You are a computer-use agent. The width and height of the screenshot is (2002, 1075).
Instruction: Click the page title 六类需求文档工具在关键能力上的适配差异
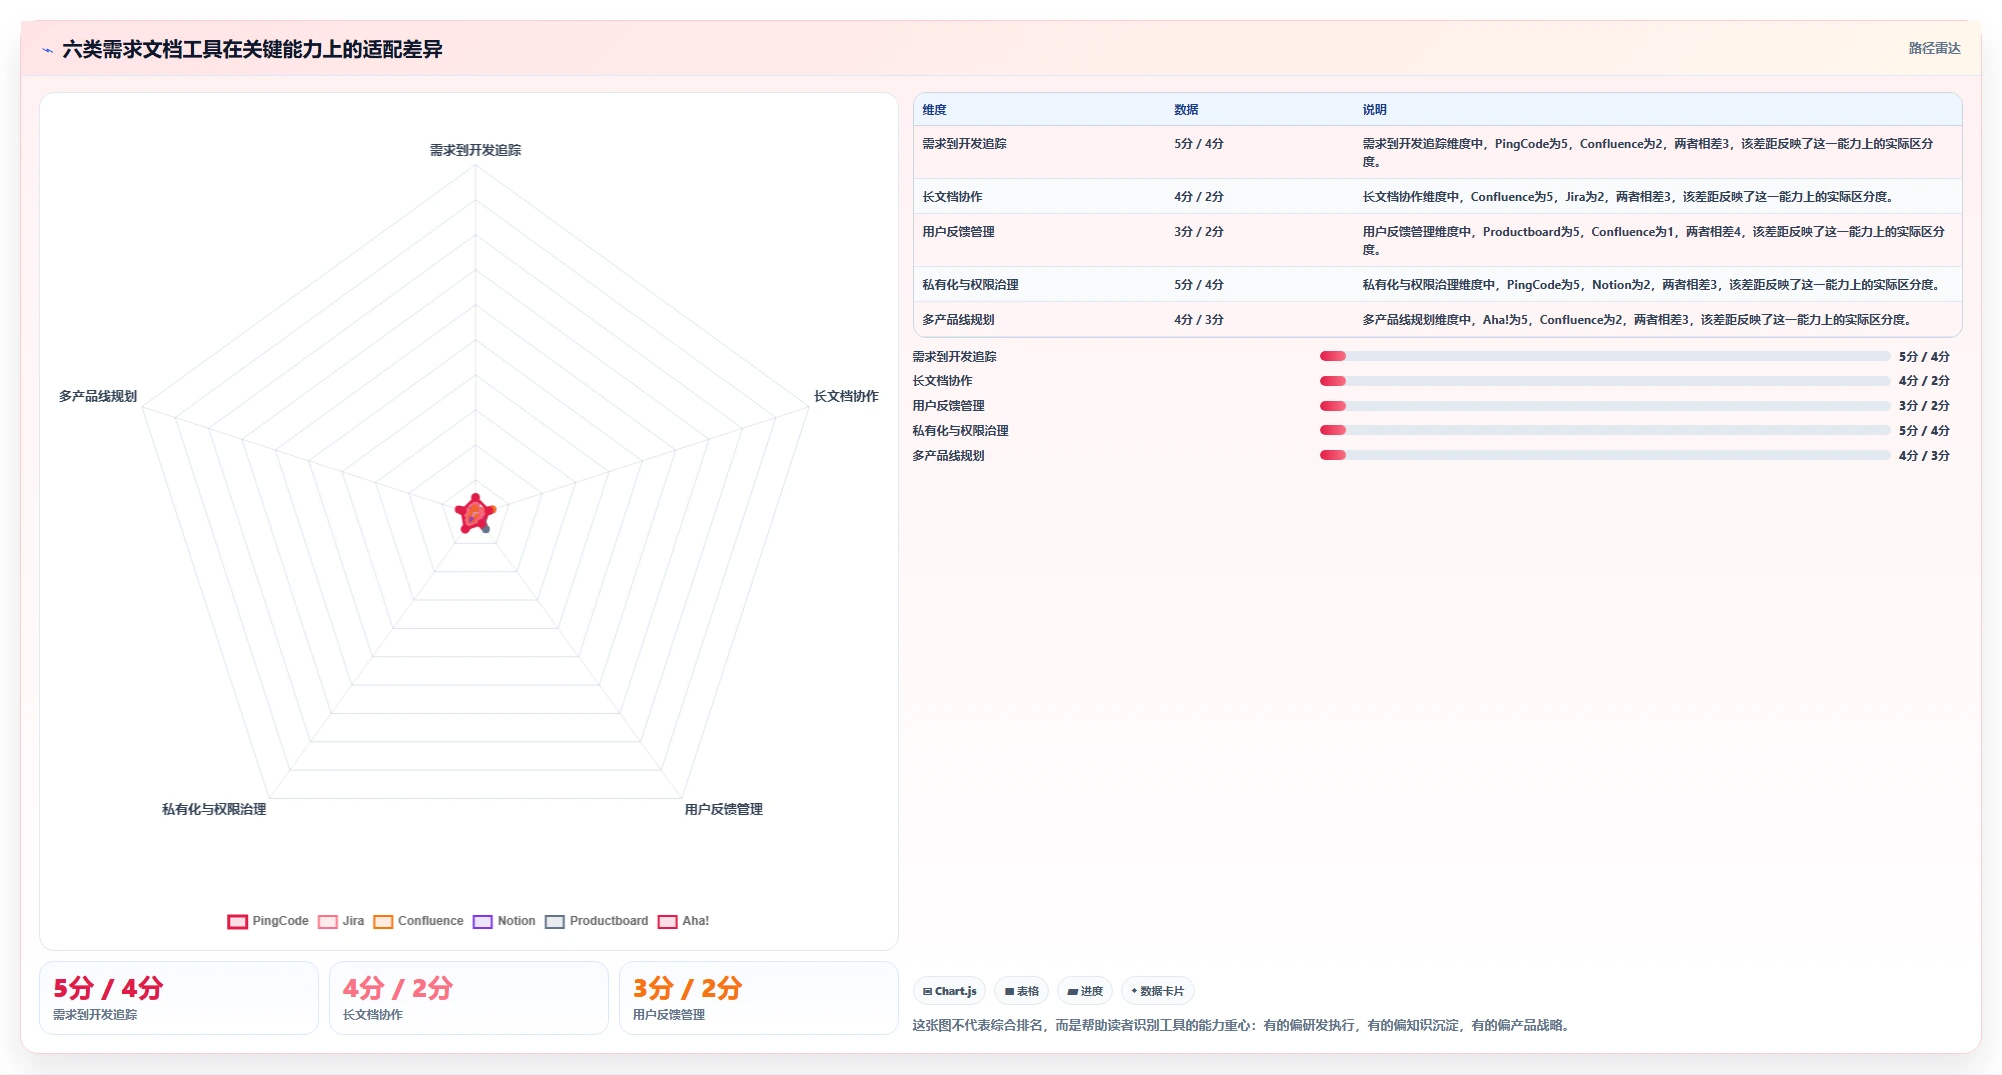[x=252, y=49]
